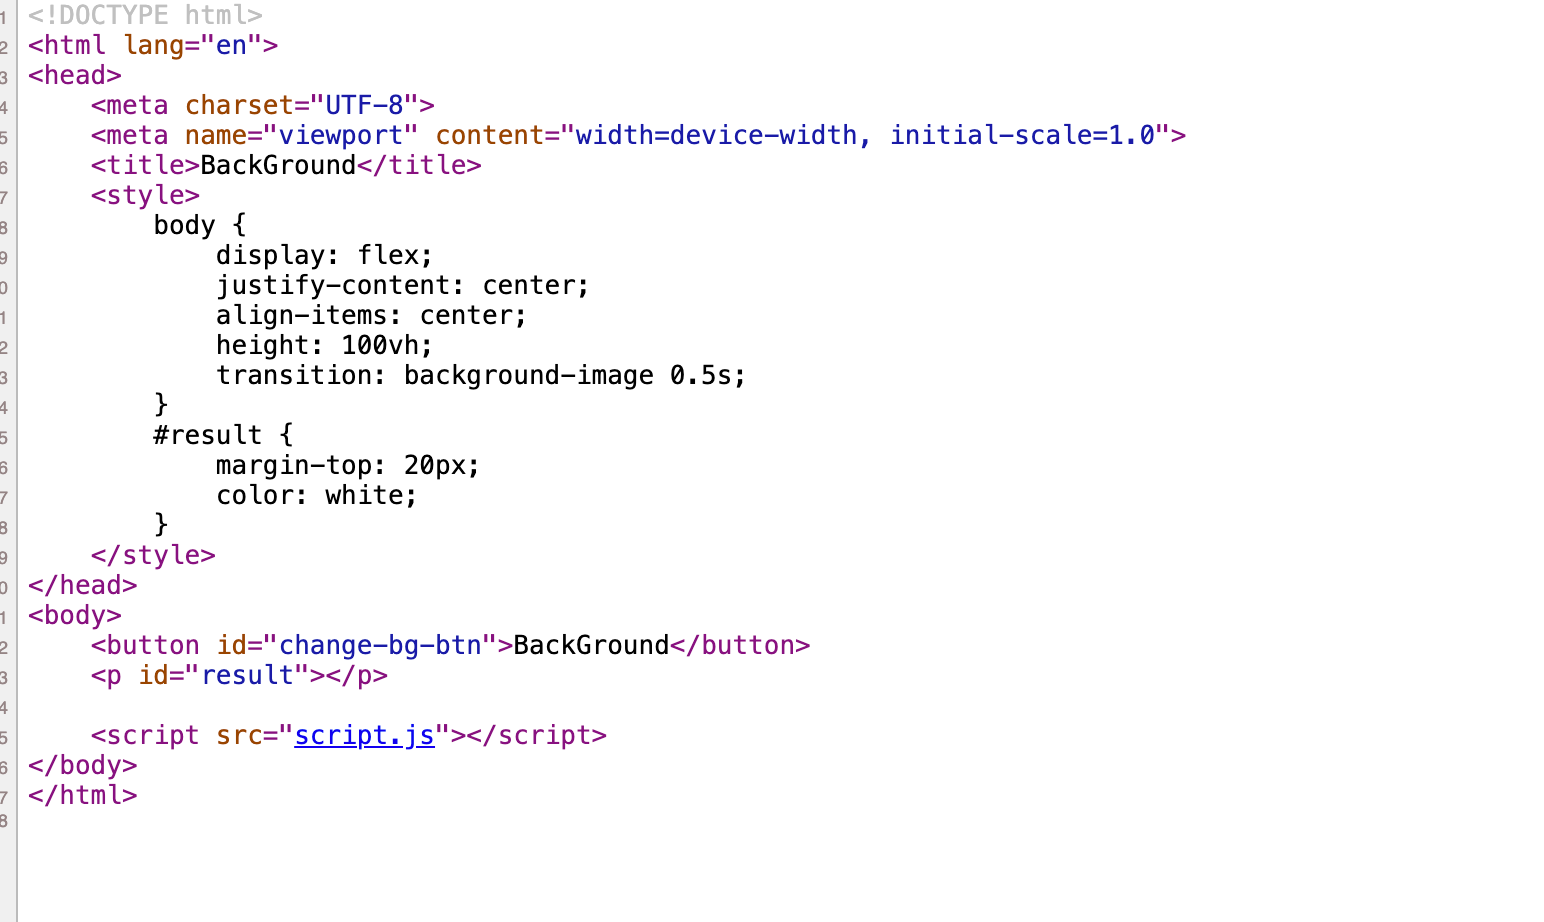
Task: Open the script.js link
Action: [x=364, y=735]
